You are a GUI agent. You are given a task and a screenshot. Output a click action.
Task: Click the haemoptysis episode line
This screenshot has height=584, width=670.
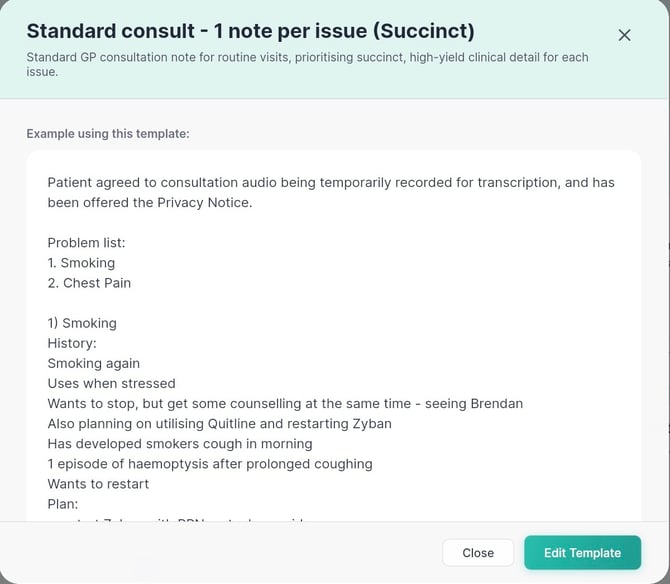point(210,463)
